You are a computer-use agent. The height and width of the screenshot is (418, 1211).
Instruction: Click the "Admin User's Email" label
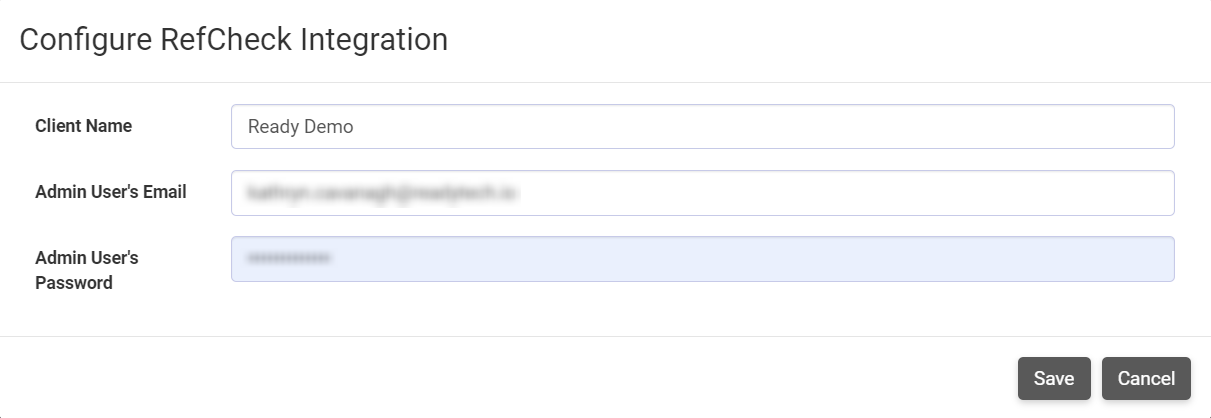point(111,192)
